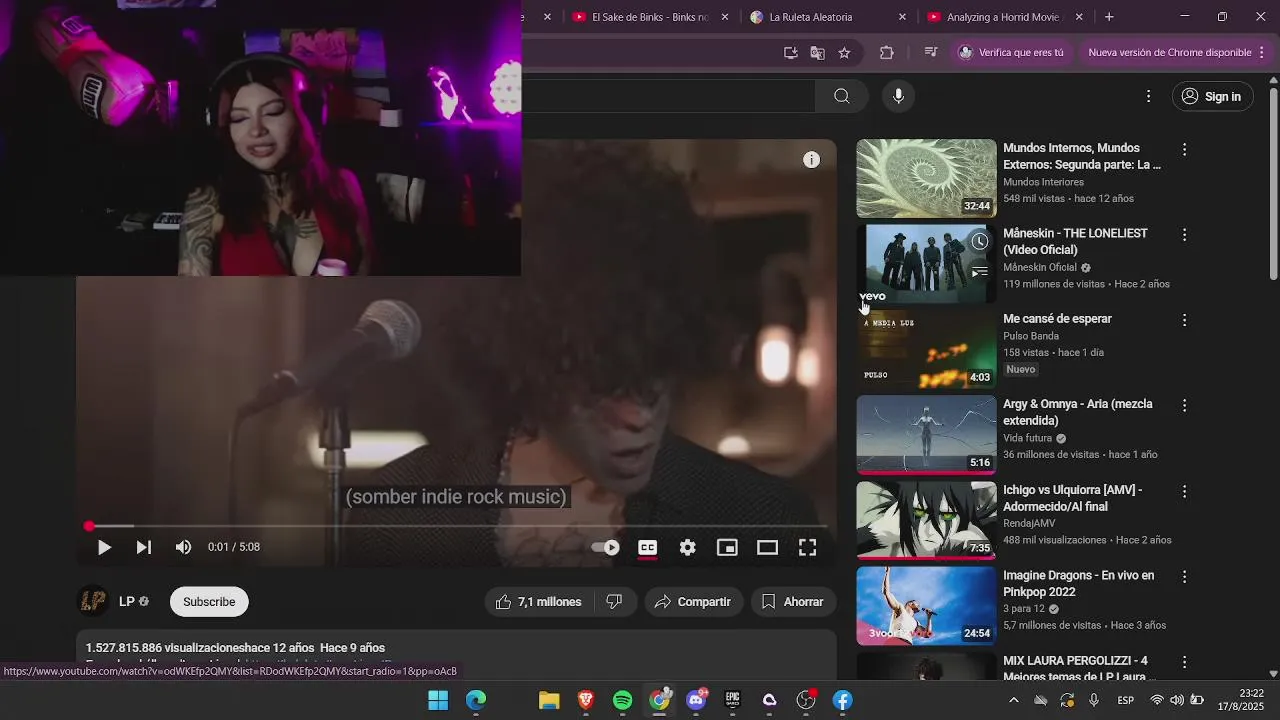1280x720 pixels.
Task: Open a new browser tab
Action: (x=1109, y=17)
